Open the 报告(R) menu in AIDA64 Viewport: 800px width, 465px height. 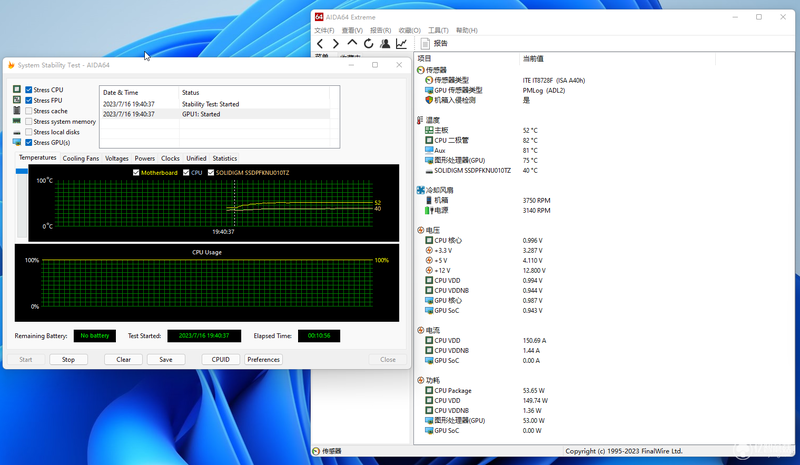point(381,31)
